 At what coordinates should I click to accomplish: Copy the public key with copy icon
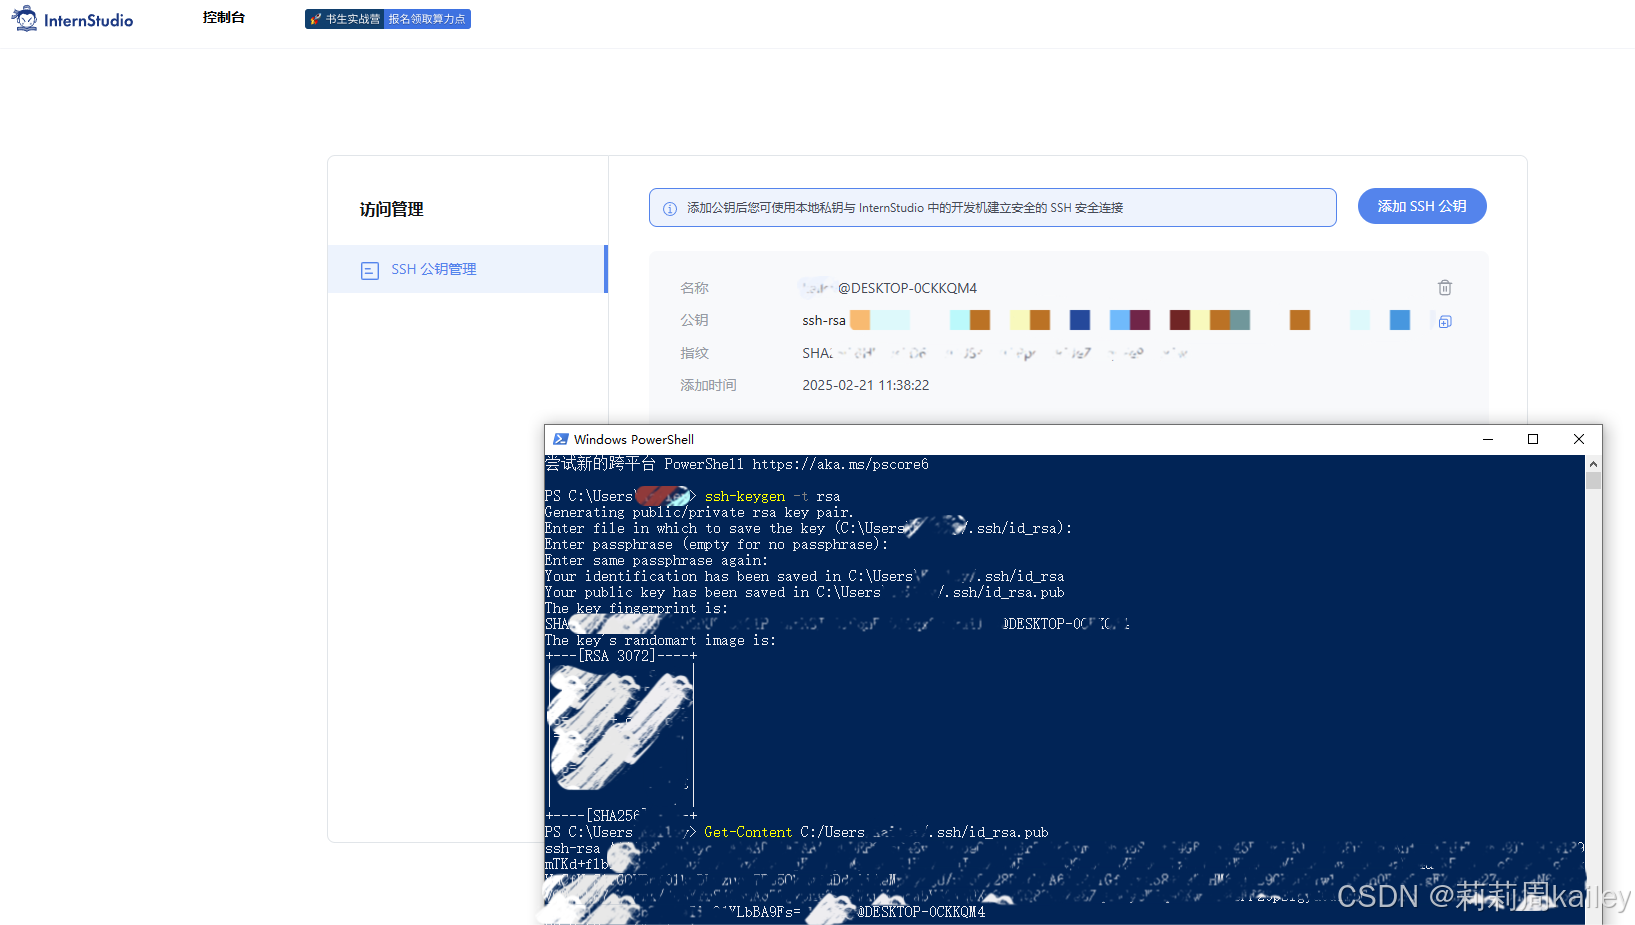coord(1445,321)
